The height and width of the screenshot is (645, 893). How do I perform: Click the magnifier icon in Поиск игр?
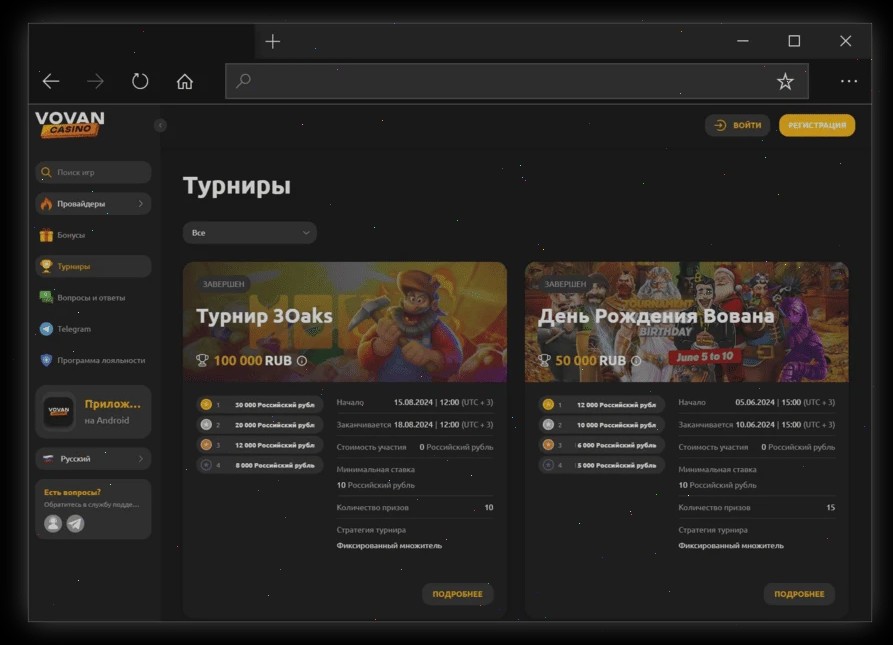pyautogui.click(x=47, y=172)
